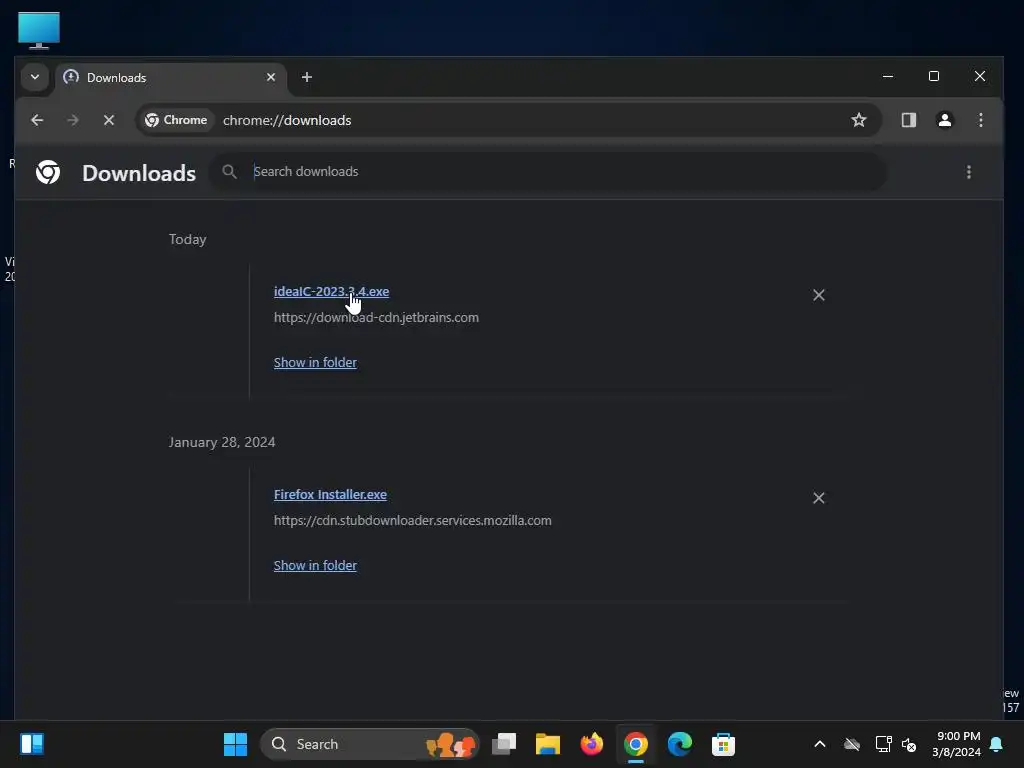Click the Today date heading
The height and width of the screenshot is (768, 1024).
click(187, 240)
